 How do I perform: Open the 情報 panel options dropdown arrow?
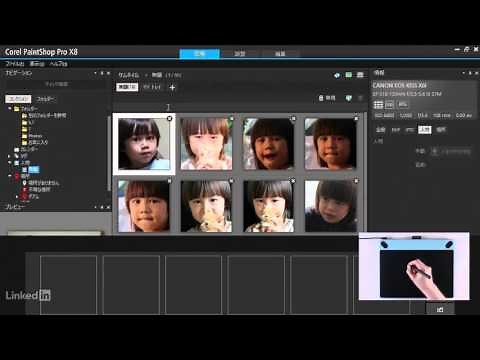464,73
